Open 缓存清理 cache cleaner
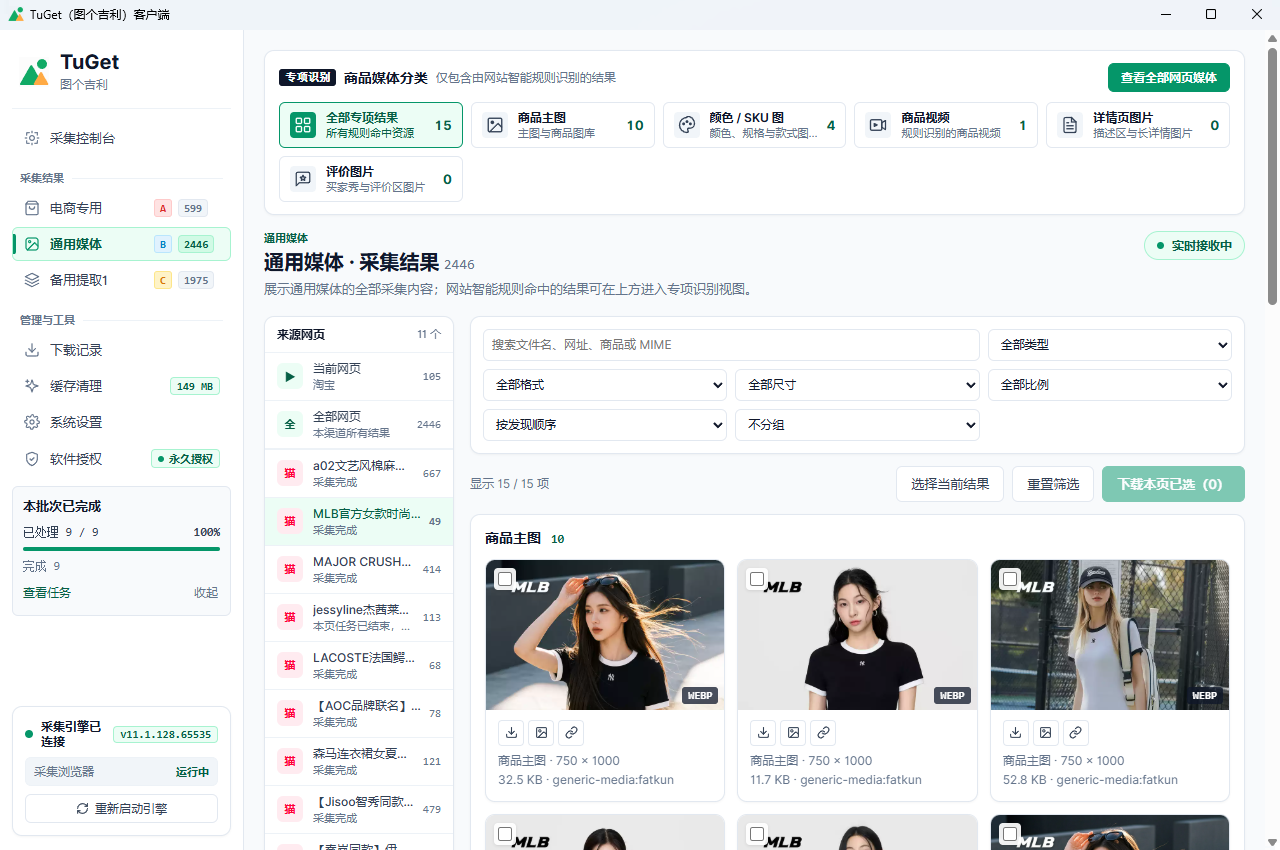Viewport: 1280px width, 850px height. pyautogui.click(x=121, y=386)
